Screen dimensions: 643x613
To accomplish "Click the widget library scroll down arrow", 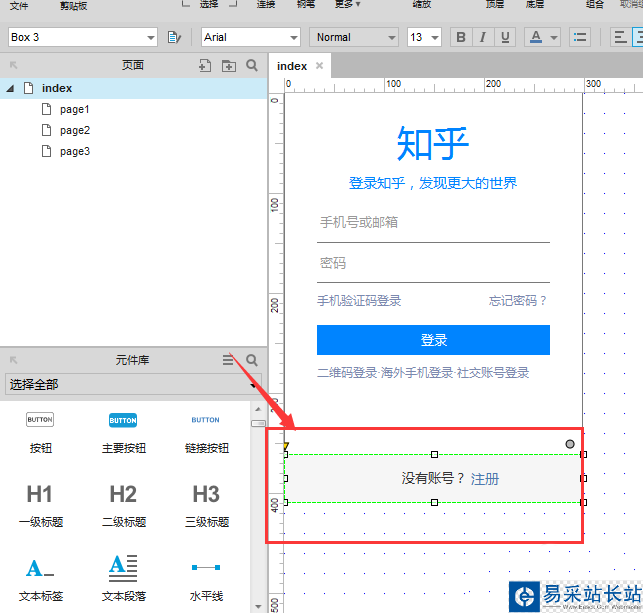I will click(258, 606).
